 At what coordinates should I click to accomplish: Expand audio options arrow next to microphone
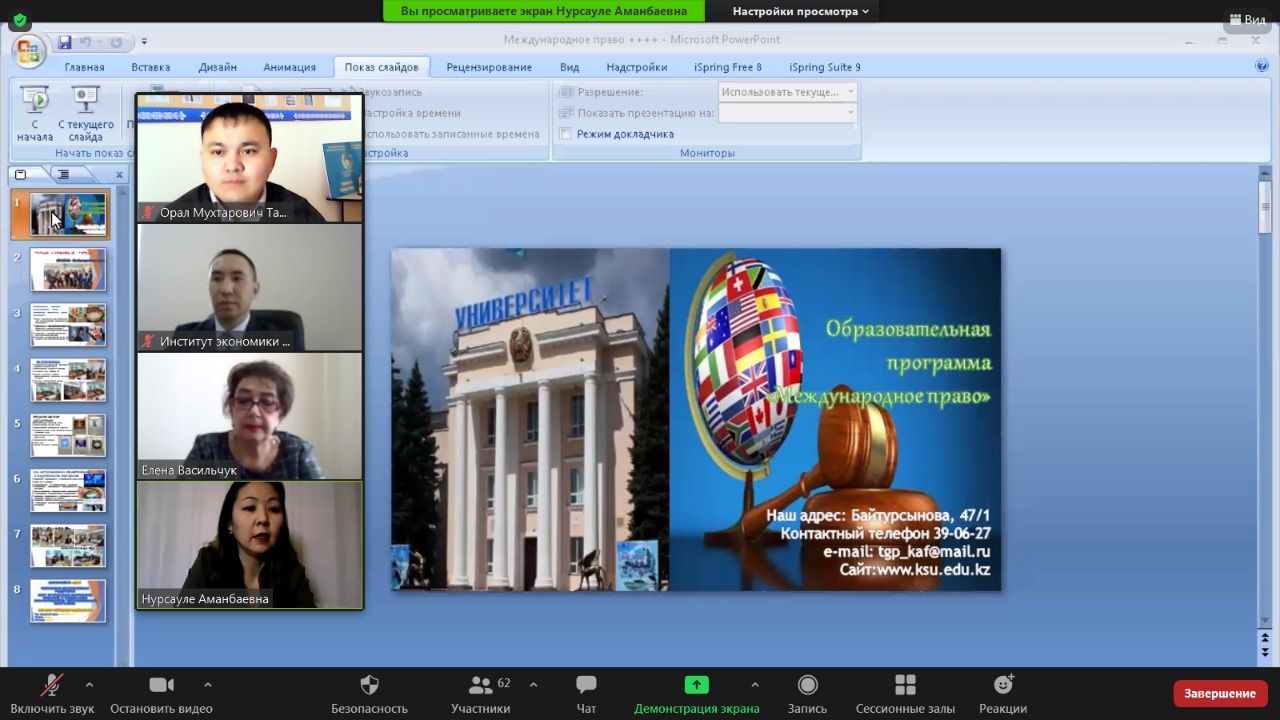[89, 685]
